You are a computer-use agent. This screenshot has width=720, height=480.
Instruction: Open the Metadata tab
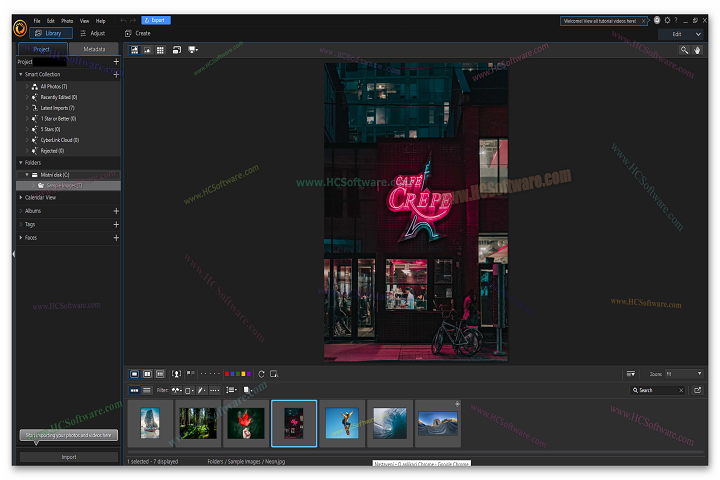[x=94, y=49]
